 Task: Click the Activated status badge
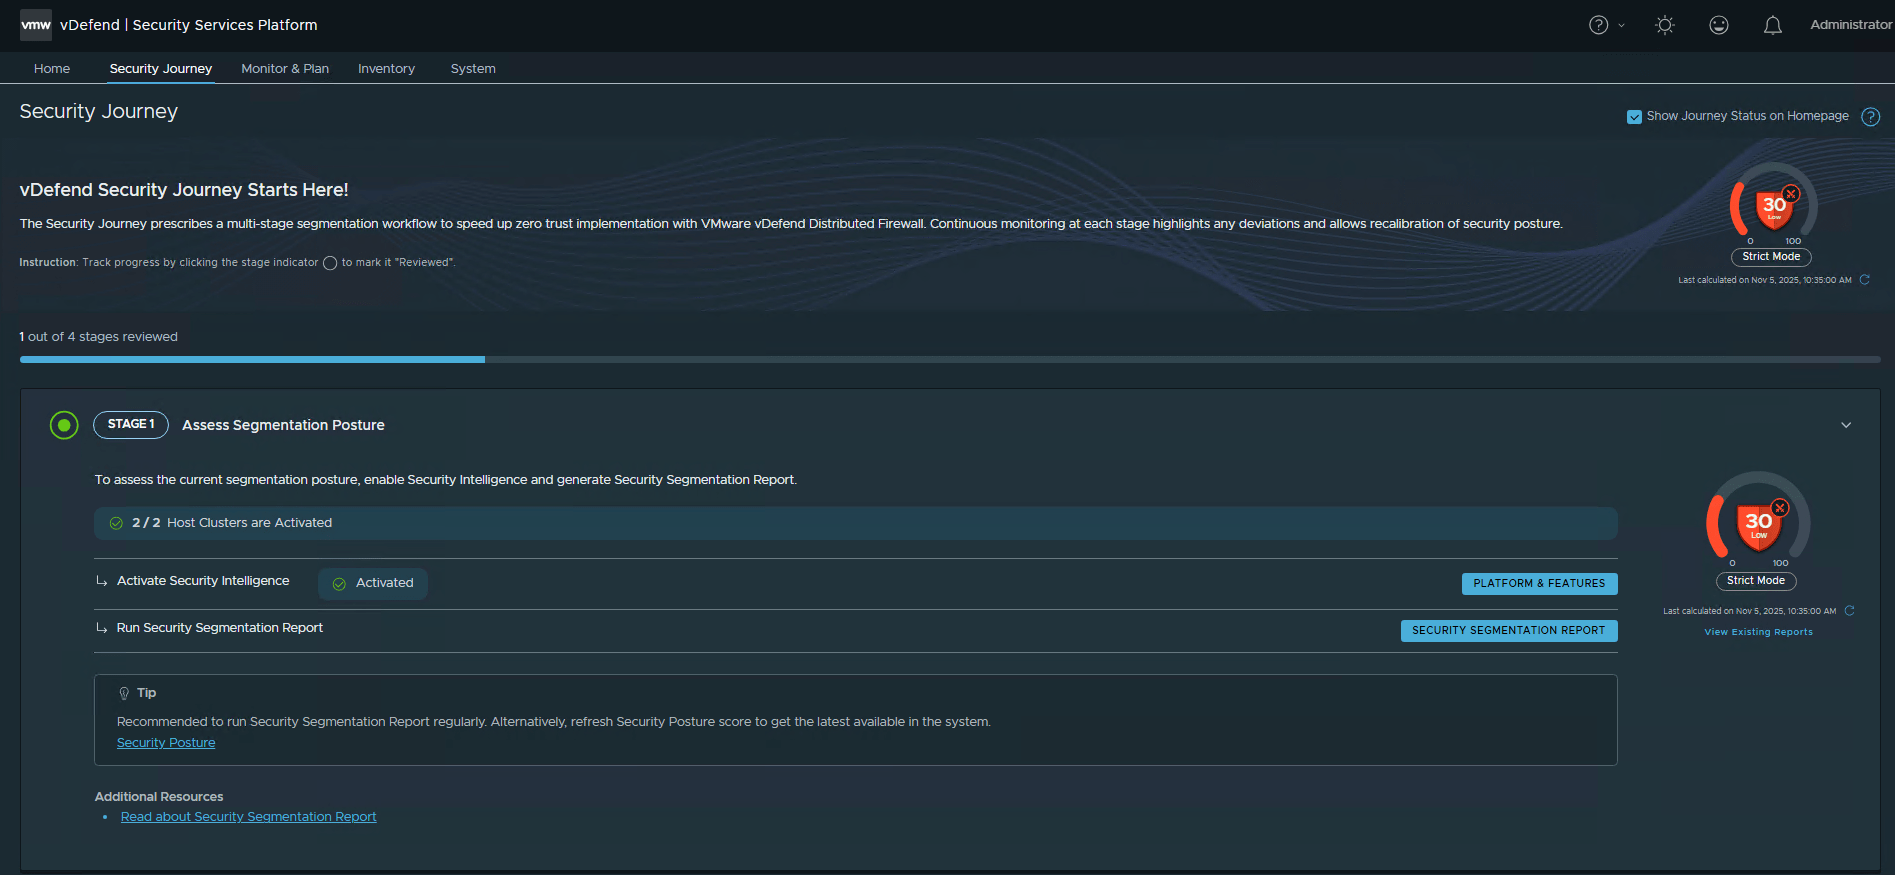tap(373, 583)
